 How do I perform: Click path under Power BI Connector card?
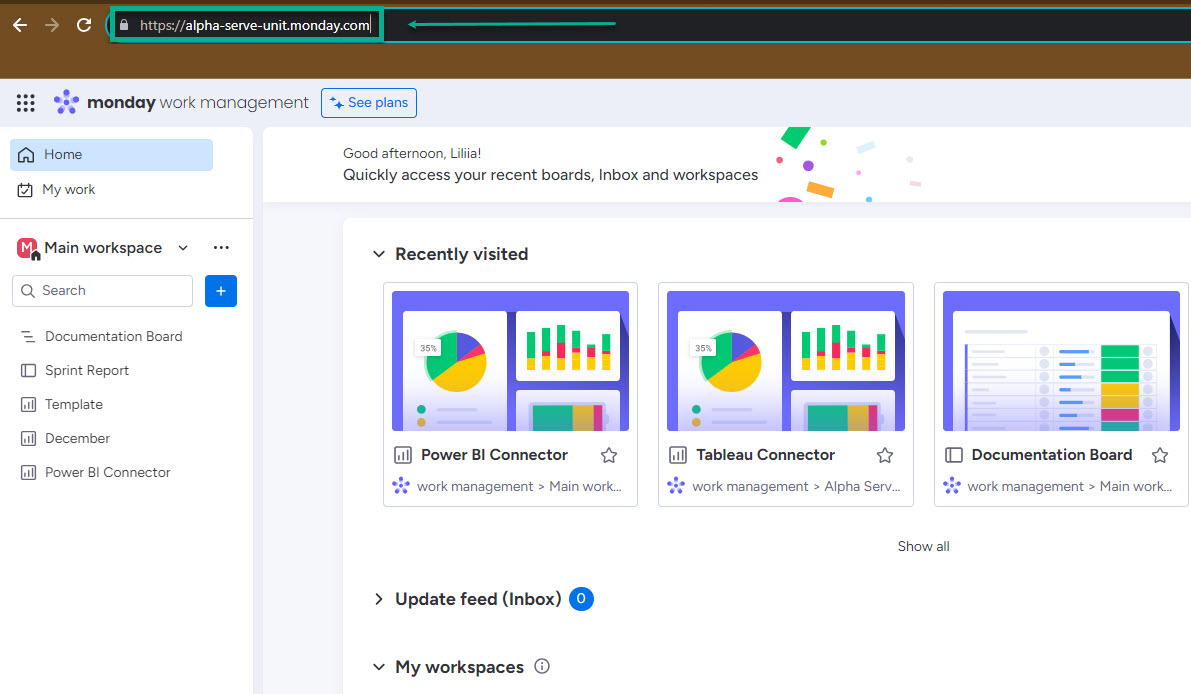pyautogui.click(x=519, y=487)
